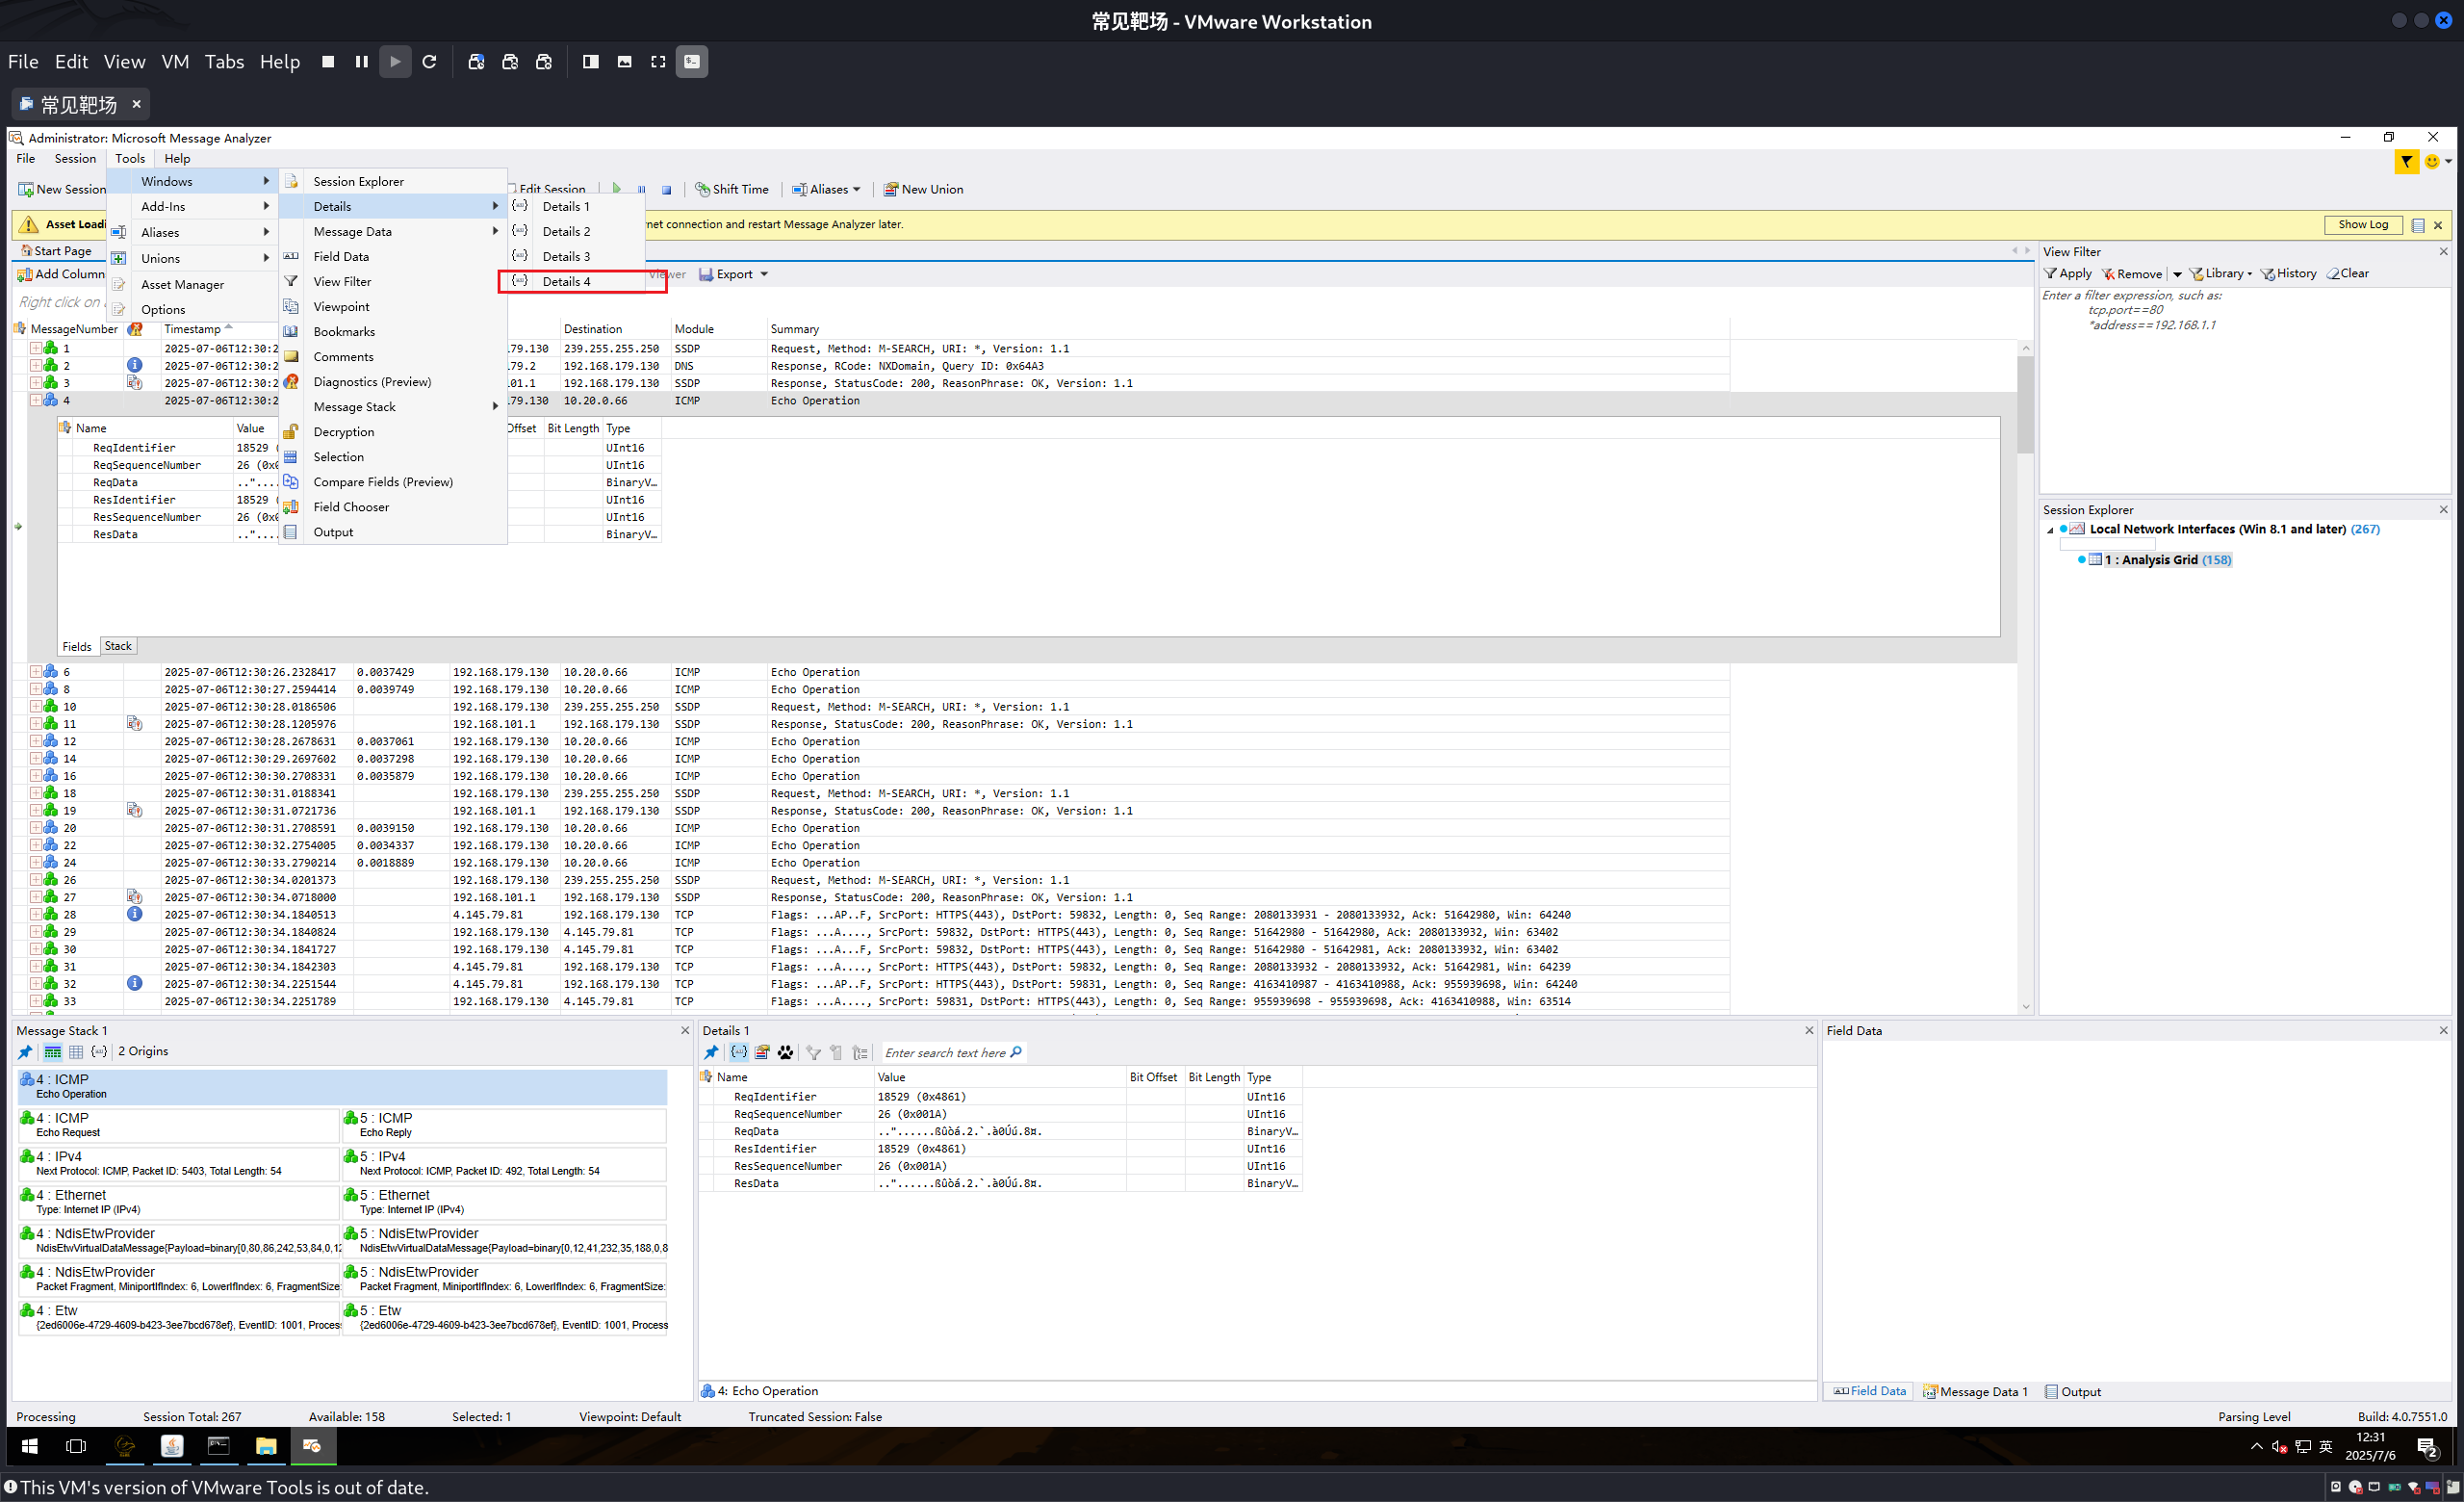Click the New Union toolbar button
Screen dimensions: 2464x1502
coord(923,189)
